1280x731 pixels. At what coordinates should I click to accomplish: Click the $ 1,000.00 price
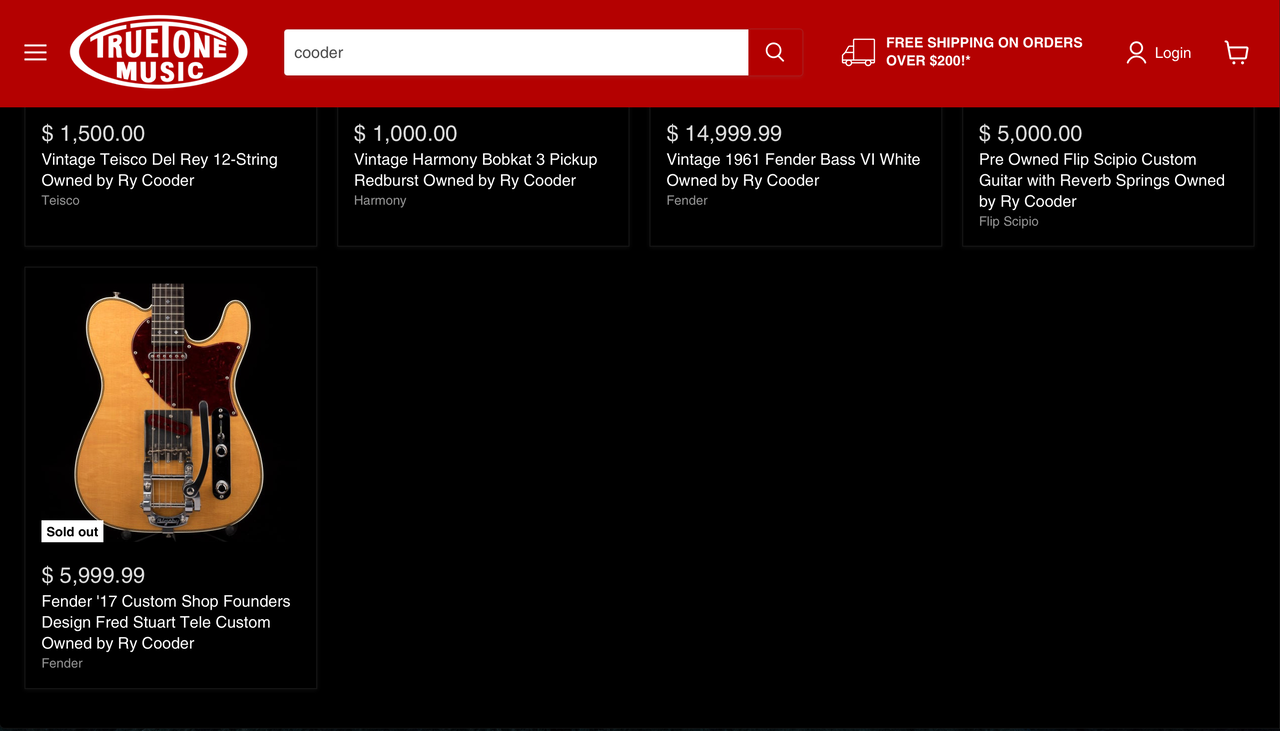click(405, 133)
